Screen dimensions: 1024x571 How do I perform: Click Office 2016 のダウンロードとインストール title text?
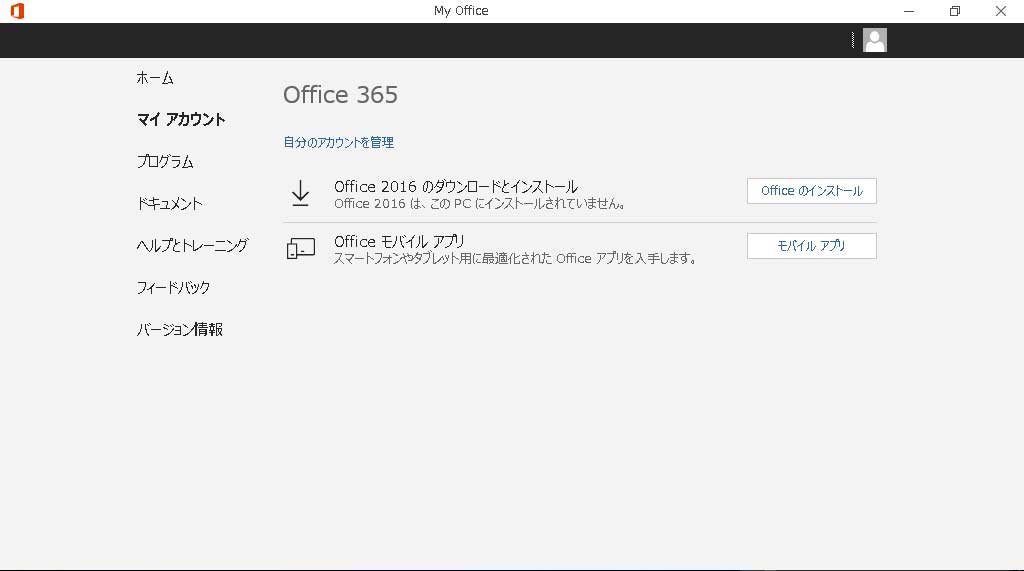pyautogui.click(x=455, y=187)
